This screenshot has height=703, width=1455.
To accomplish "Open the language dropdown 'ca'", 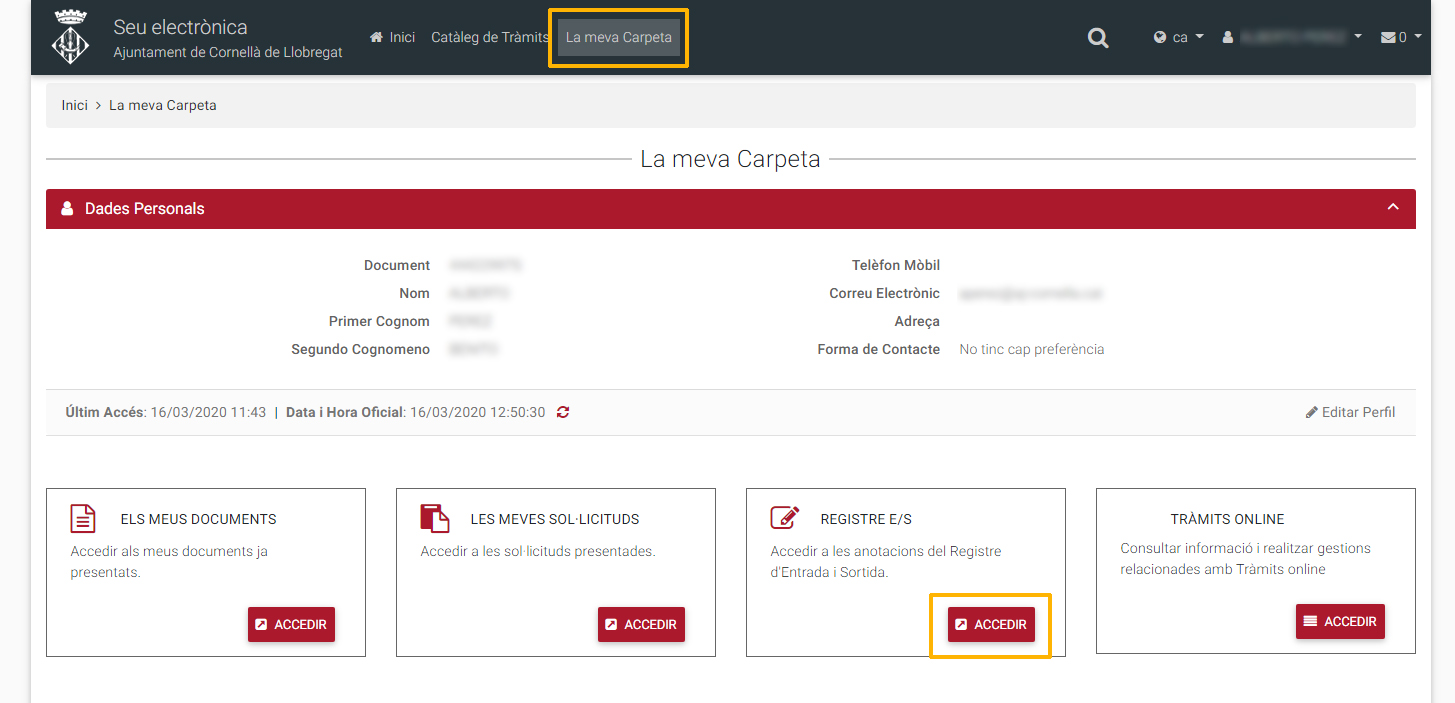I will pos(1178,38).
